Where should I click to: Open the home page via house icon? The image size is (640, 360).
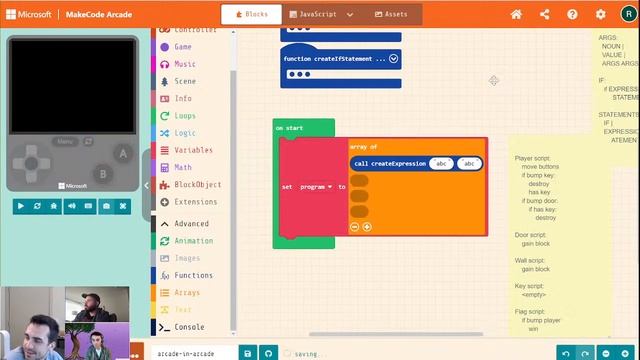tap(516, 14)
